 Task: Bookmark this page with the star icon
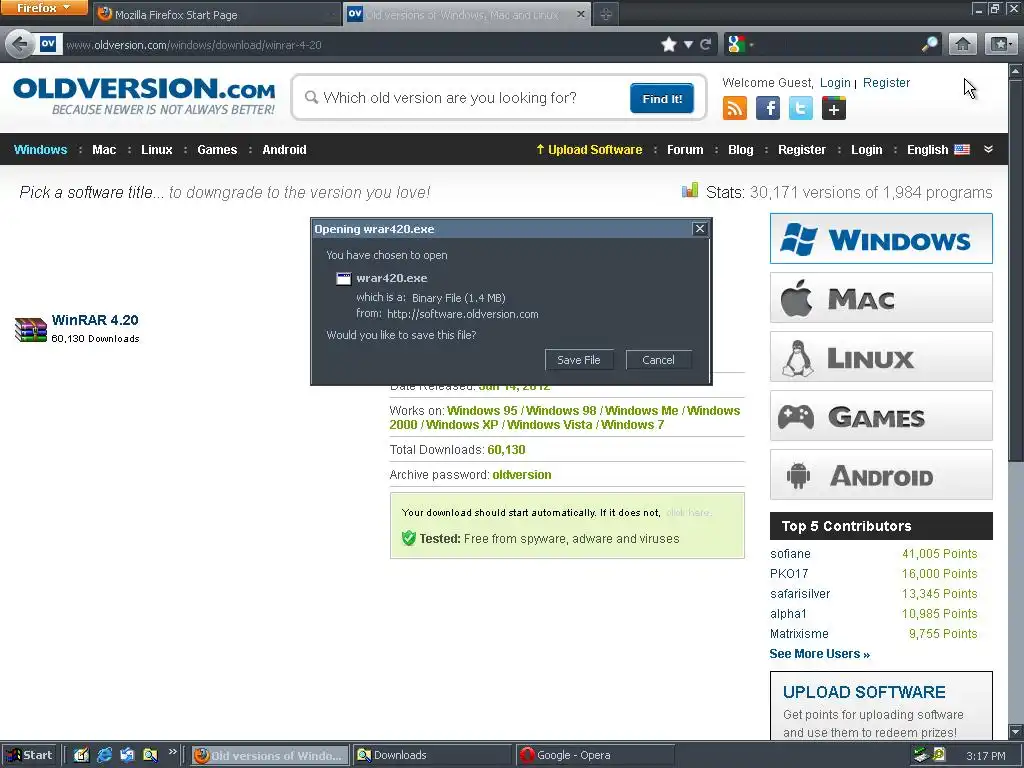[x=669, y=44]
